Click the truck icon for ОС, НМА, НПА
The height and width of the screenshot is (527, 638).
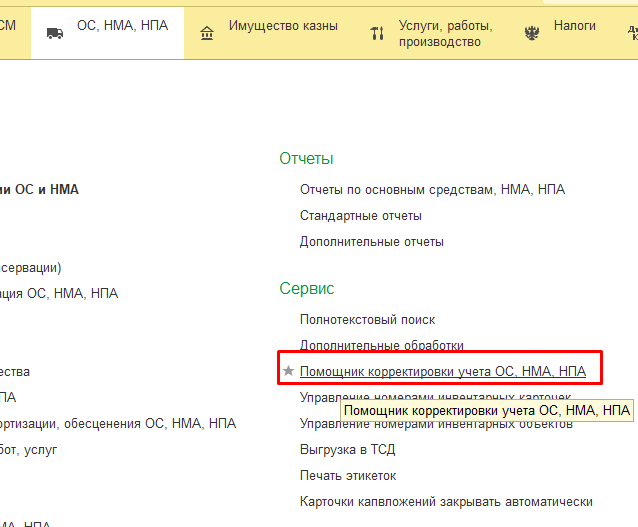point(55,33)
